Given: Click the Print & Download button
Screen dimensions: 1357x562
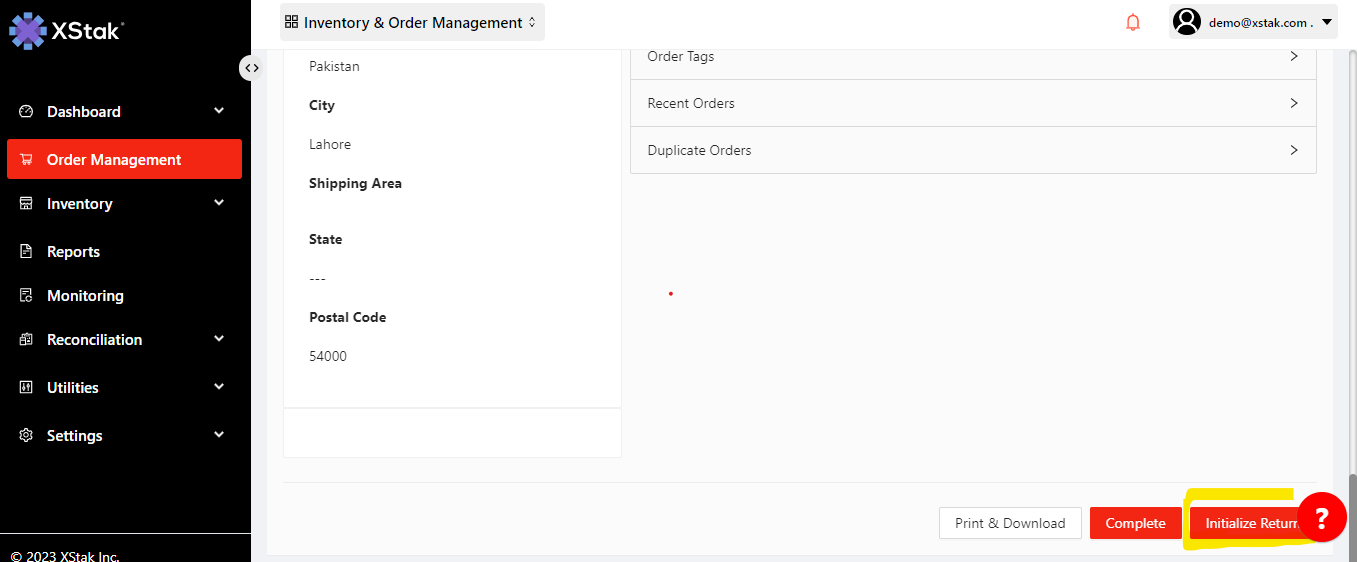Looking at the screenshot, I should 1010,523.
